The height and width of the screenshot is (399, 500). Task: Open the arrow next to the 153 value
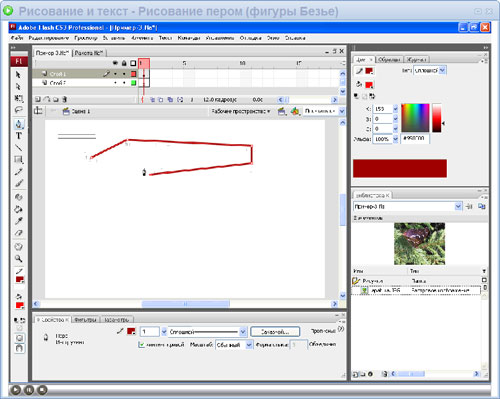tap(395, 109)
